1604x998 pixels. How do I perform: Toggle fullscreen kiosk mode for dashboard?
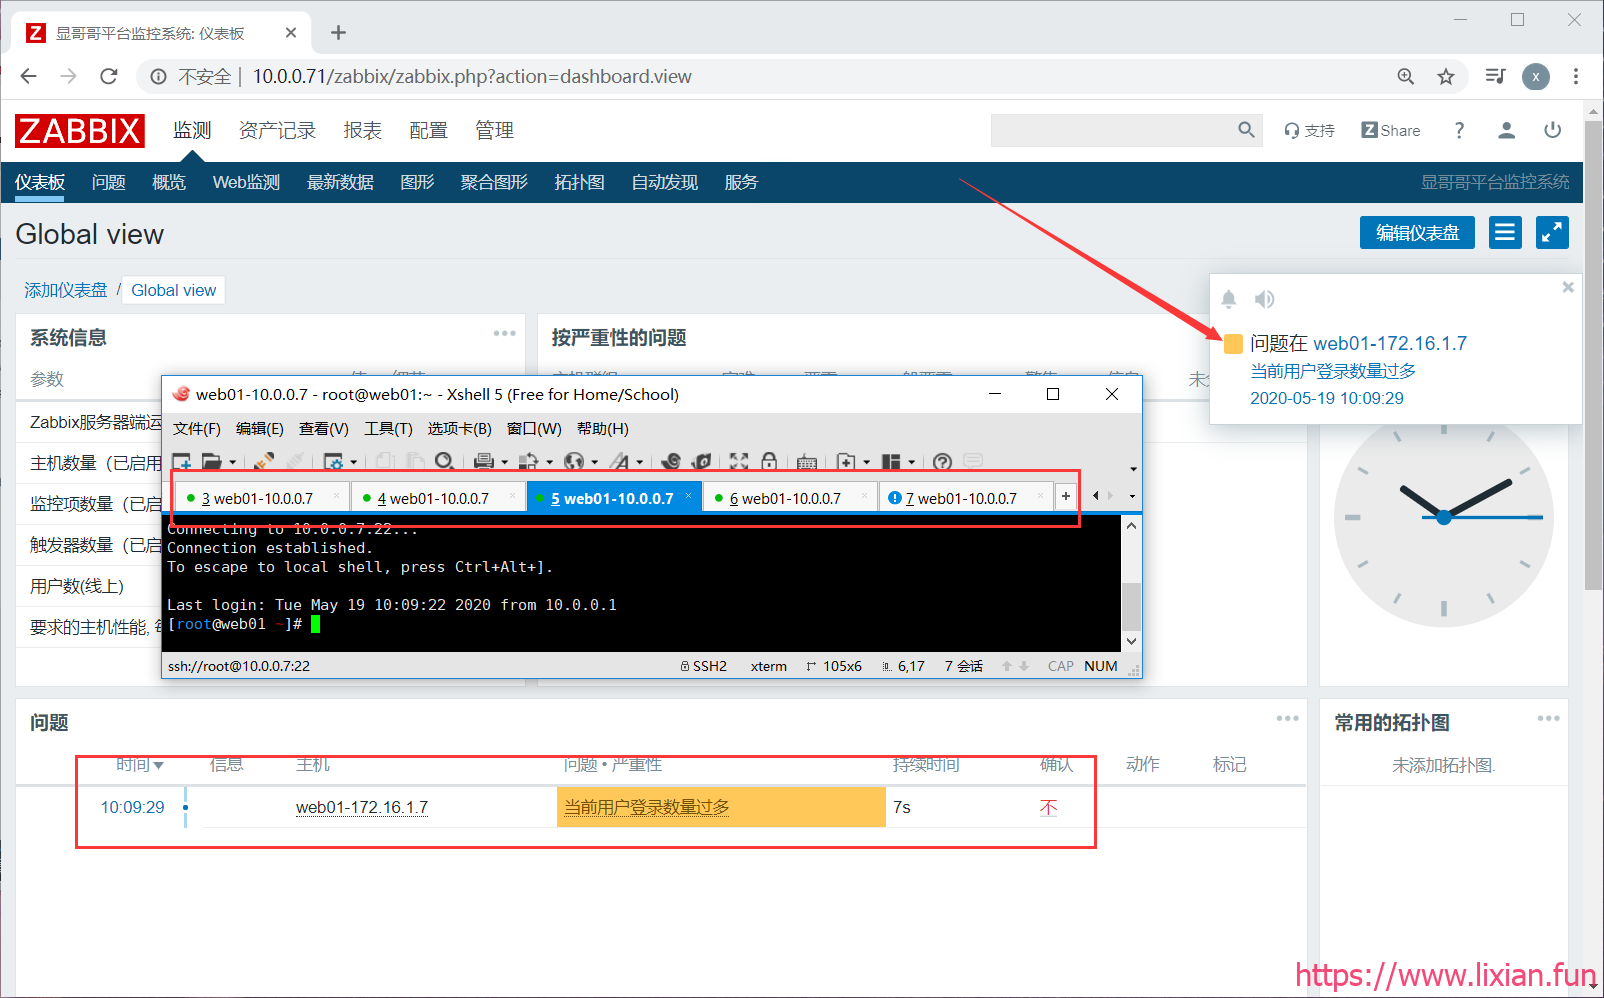click(x=1551, y=233)
